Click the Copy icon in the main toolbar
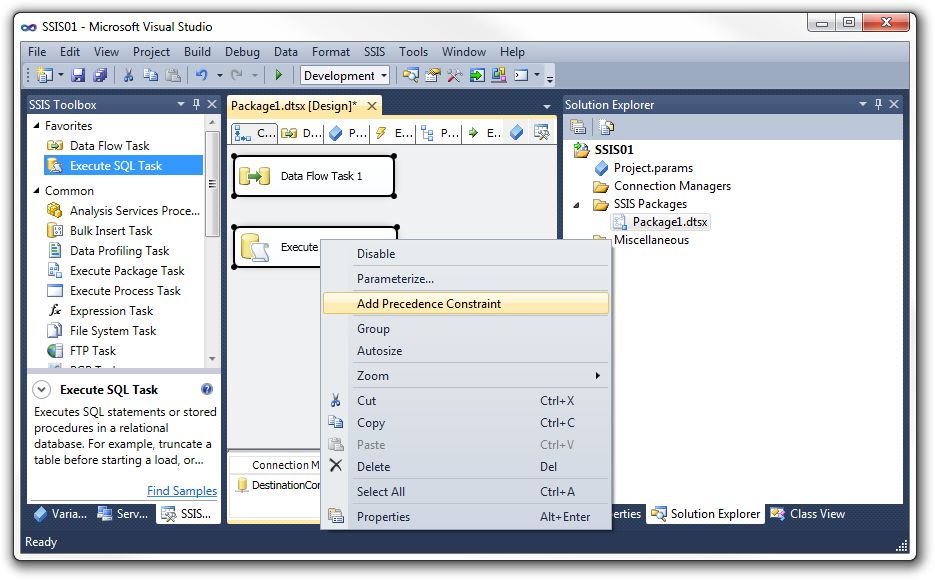This screenshot has height=580, width=935. [150, 75]
